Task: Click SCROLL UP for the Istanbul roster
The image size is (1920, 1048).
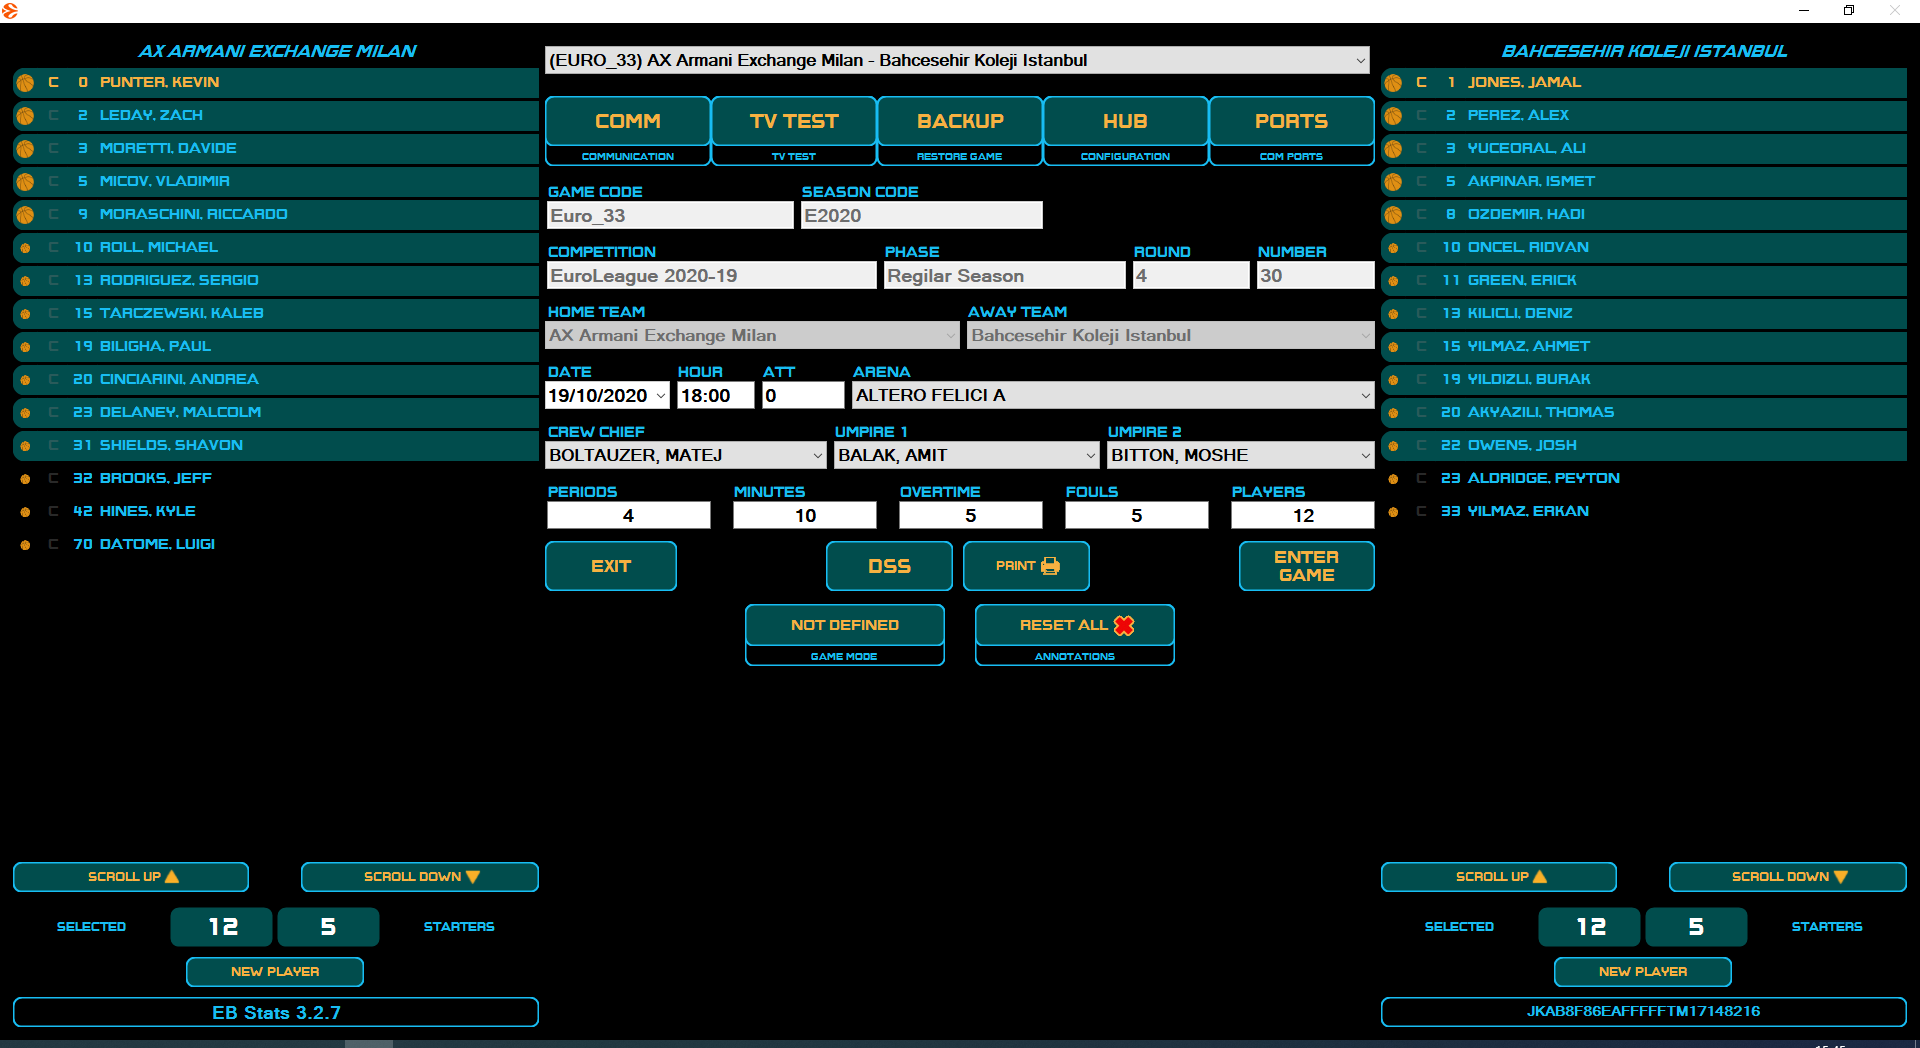Action: [1499, 877]
